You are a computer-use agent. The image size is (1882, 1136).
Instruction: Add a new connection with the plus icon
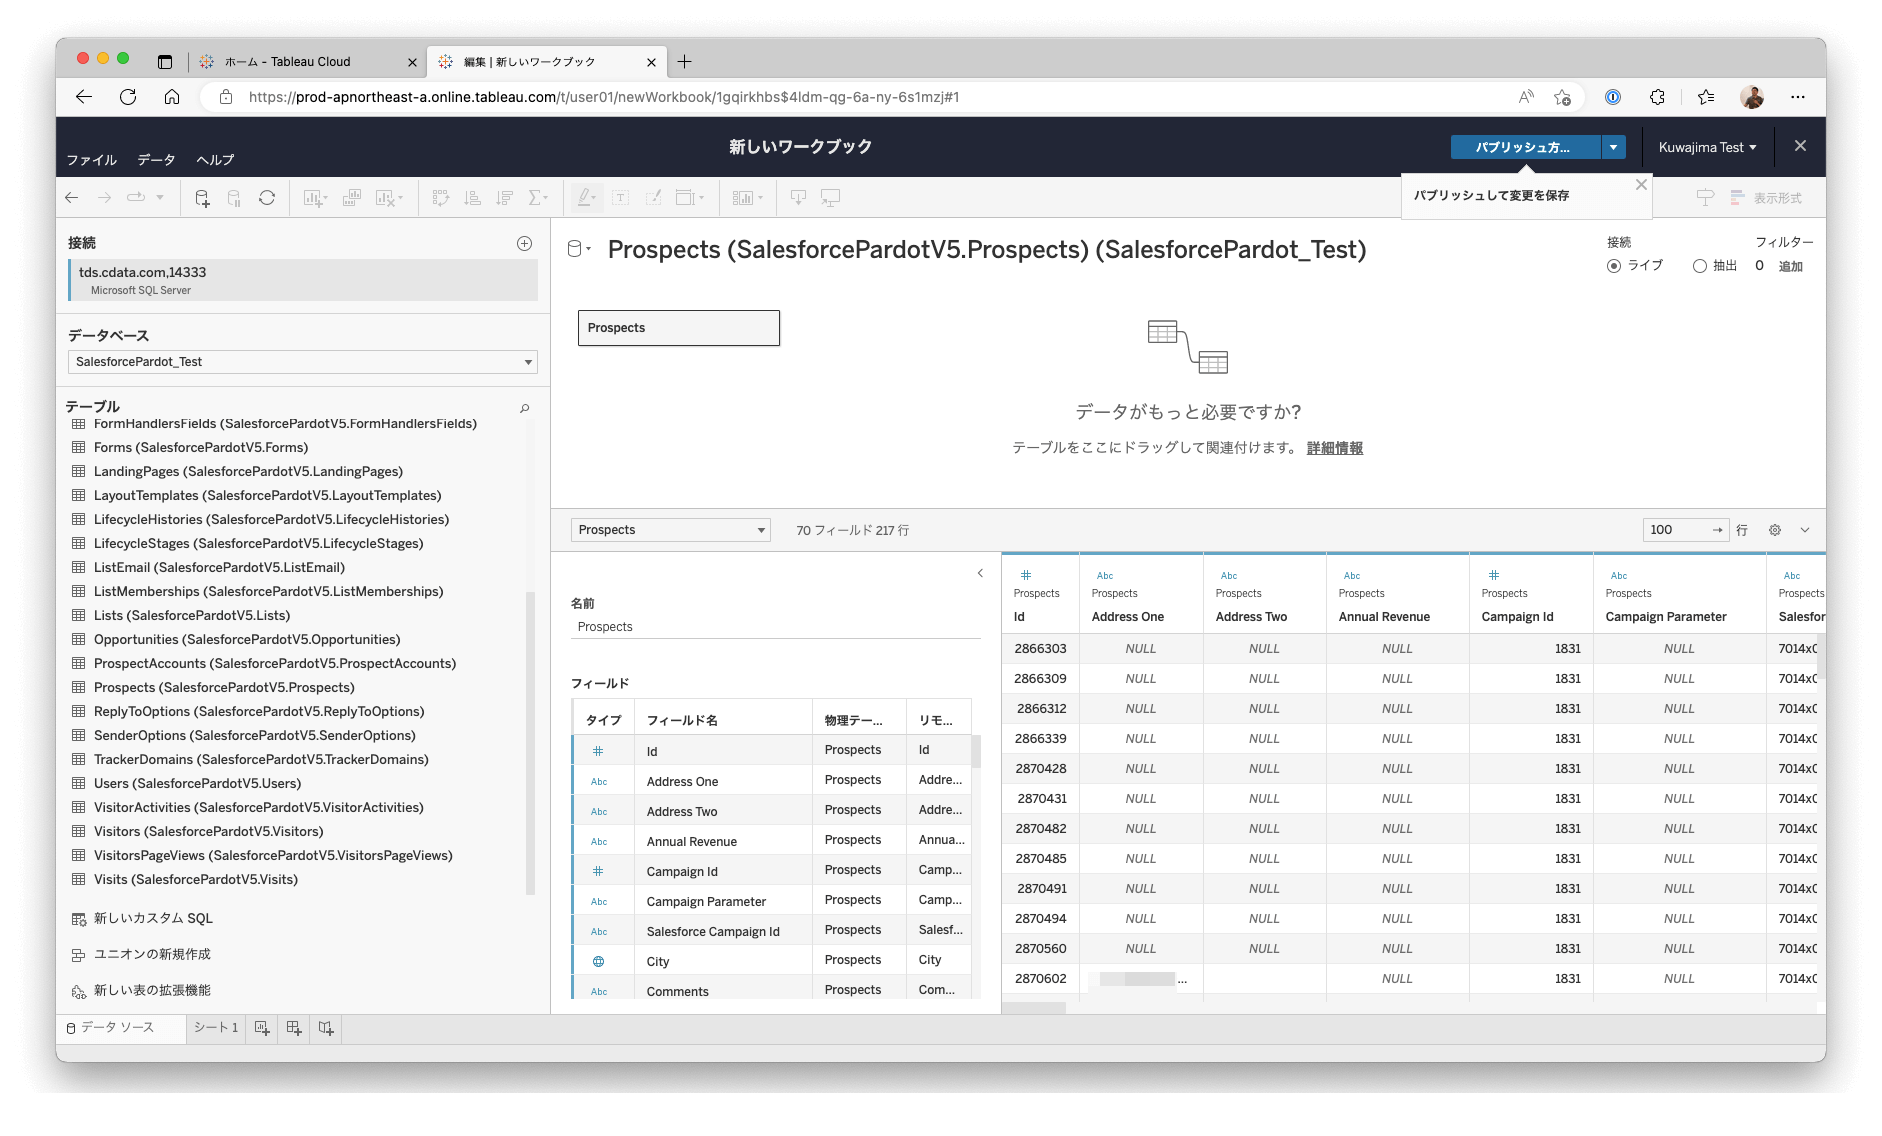(524, 243)
